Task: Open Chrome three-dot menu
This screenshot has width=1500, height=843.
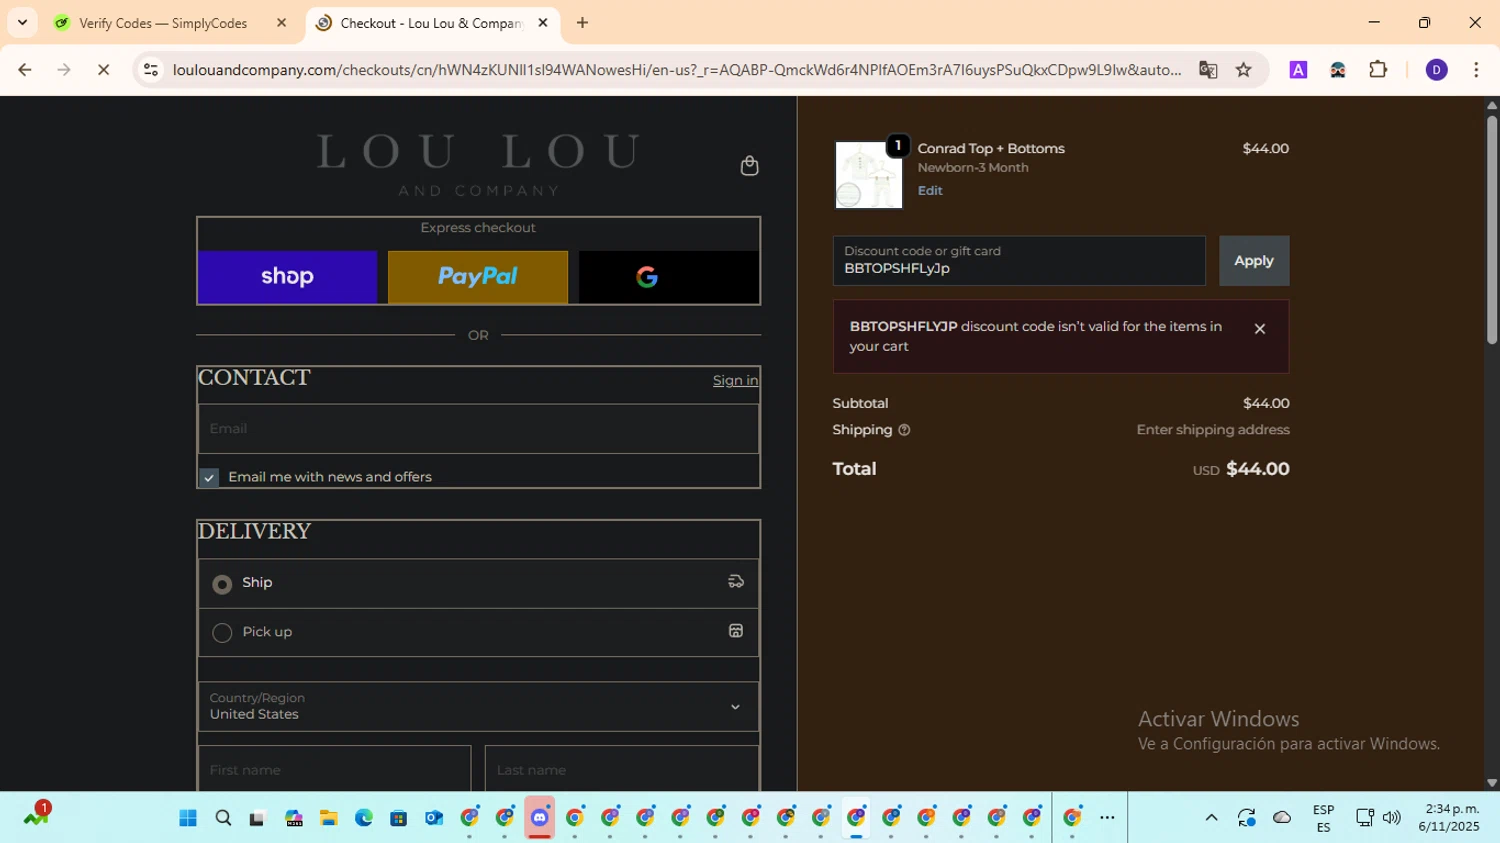Action: pyautogui.click(x=1476, y=70)
